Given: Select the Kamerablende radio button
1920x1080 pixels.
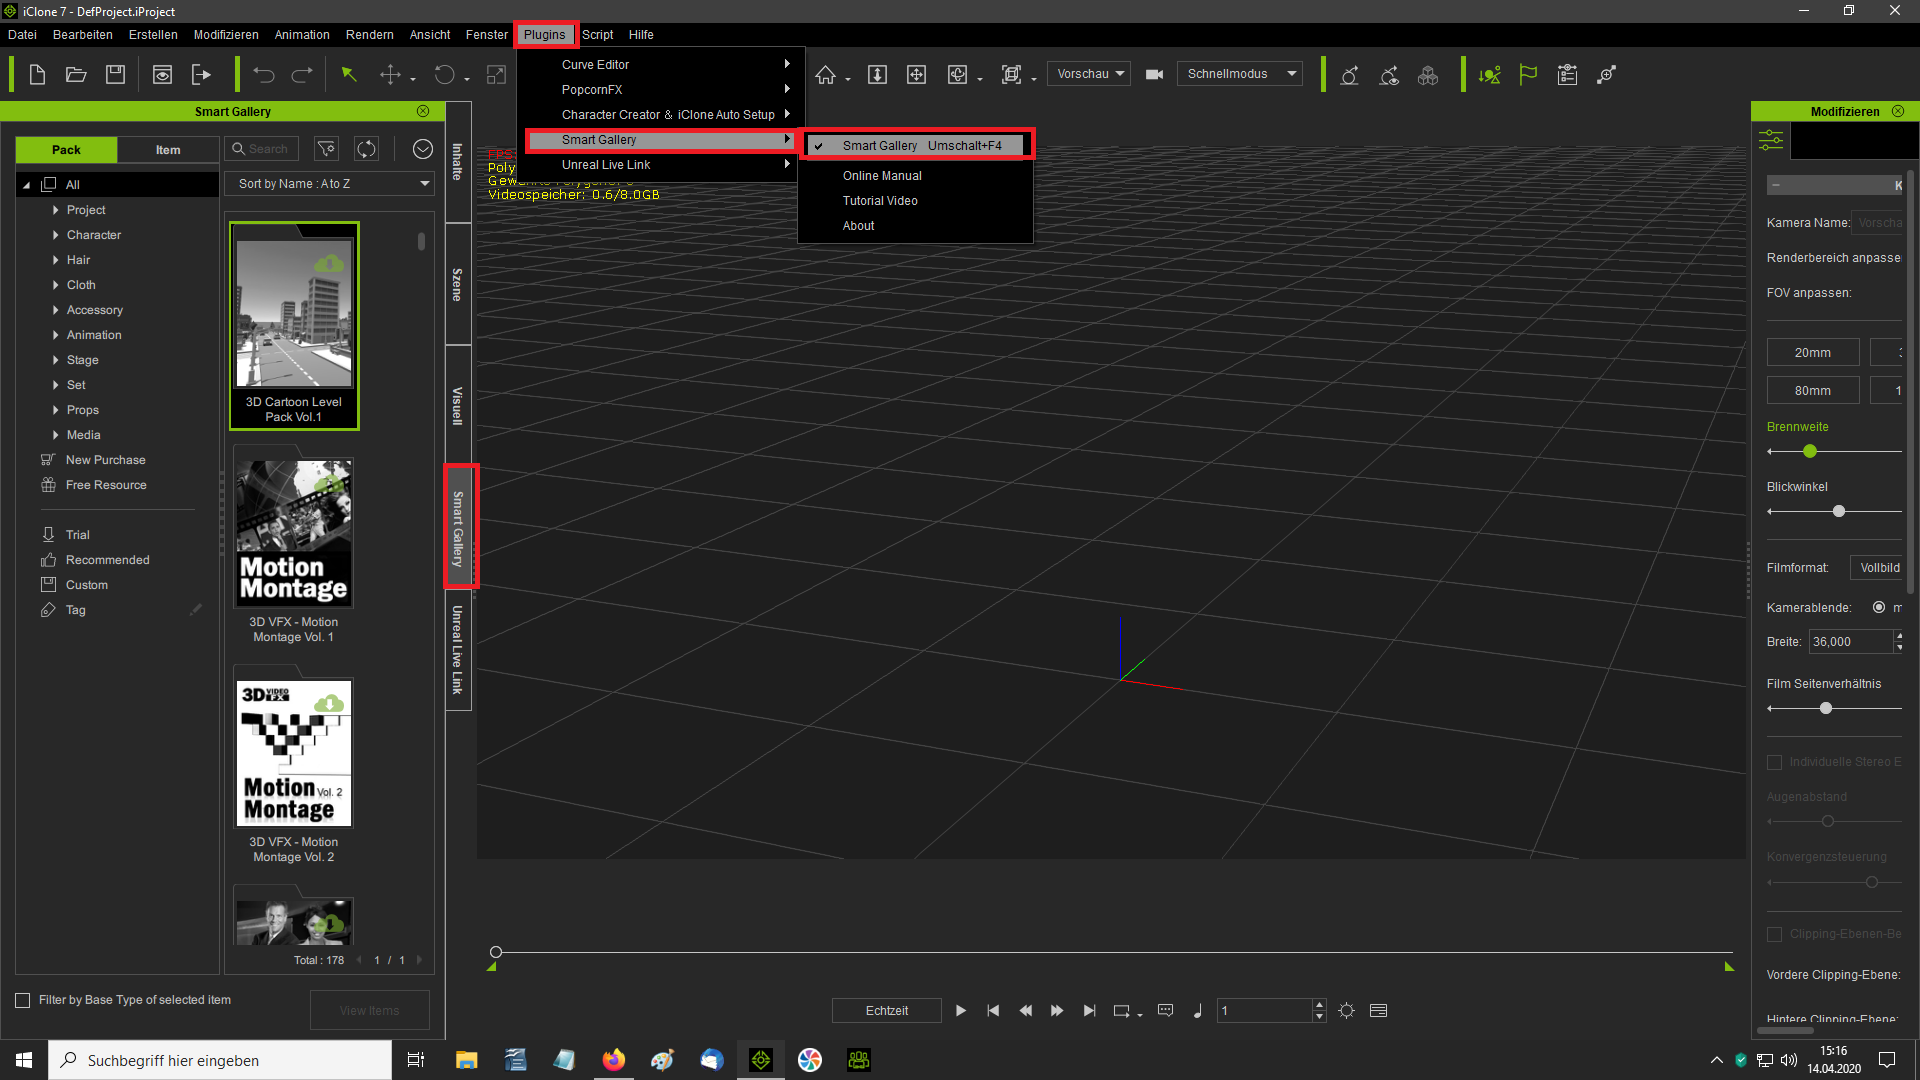Looking at the screenshot, I should pyautogui.click(x=1879, y=607).
